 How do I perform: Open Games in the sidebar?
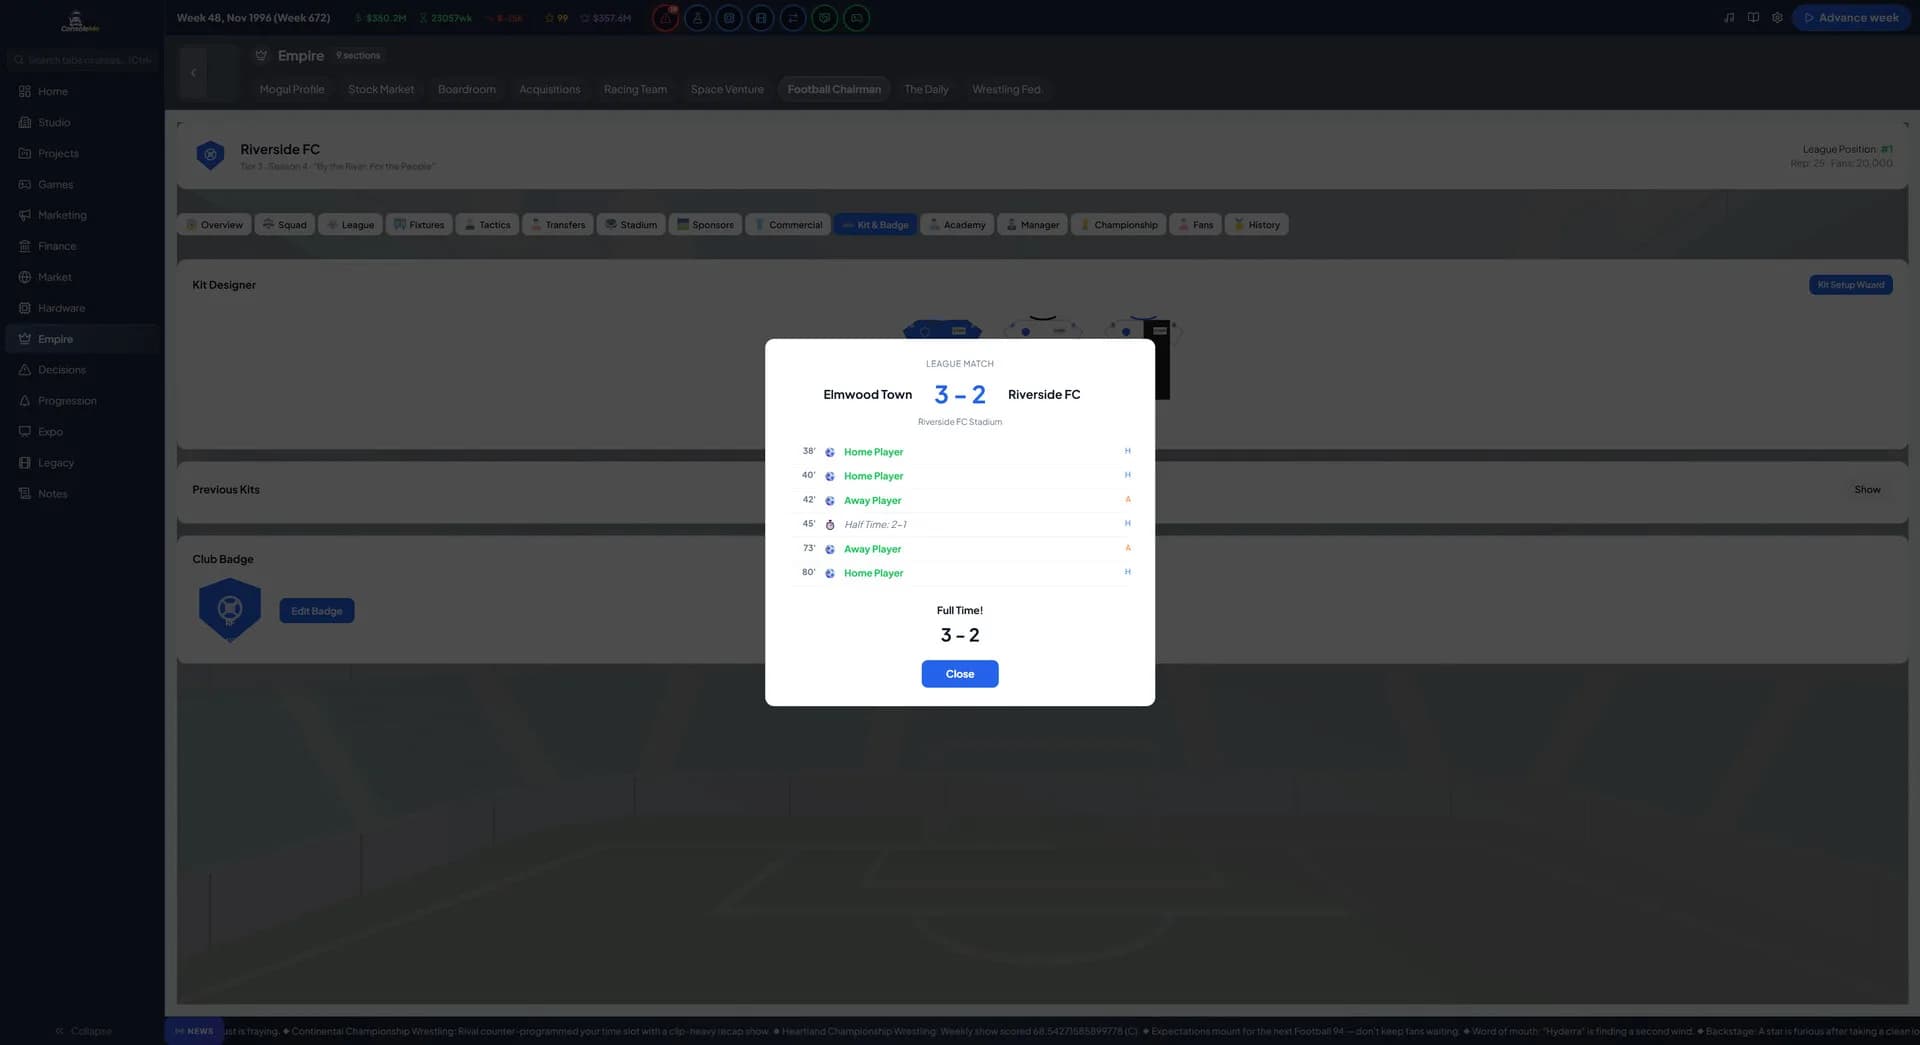[x=82, y=184]
